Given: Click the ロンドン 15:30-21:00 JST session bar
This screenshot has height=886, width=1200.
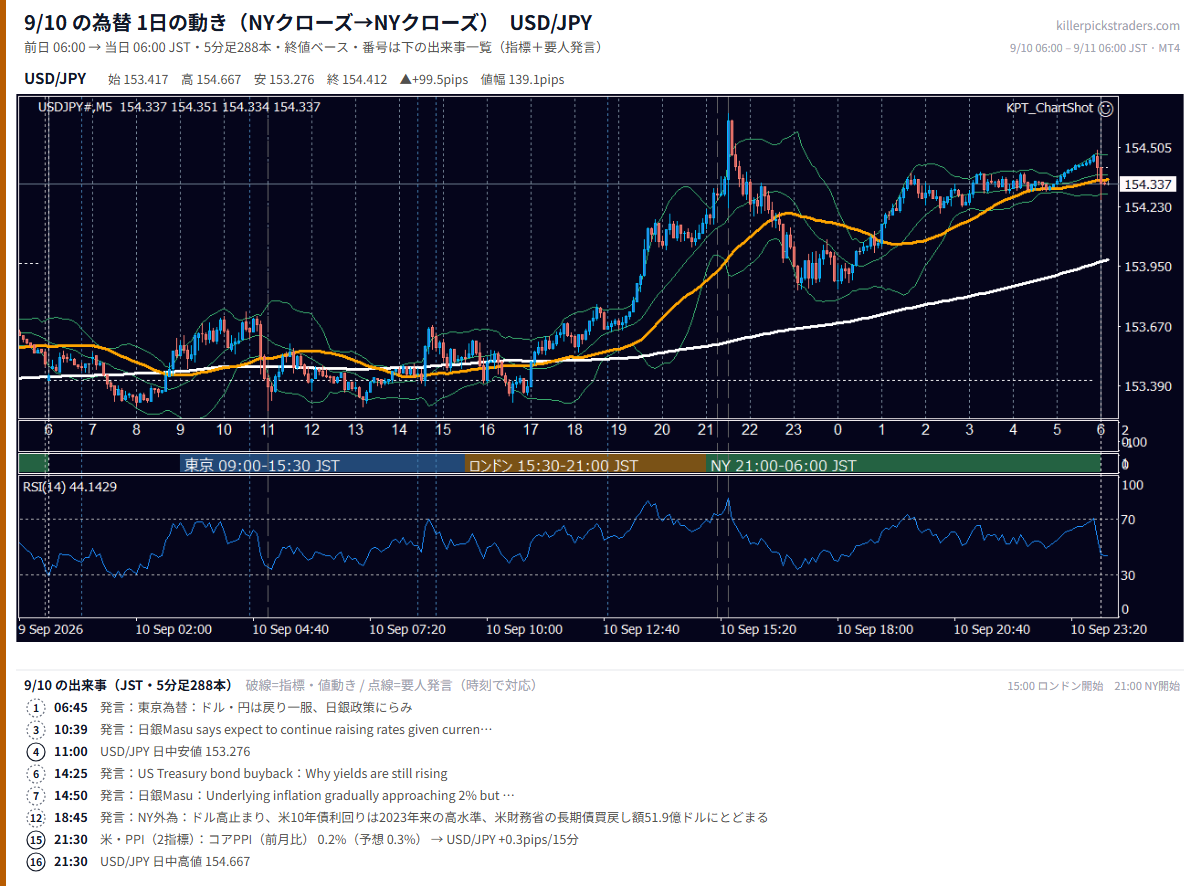Looking at the screenshot, I should (586, 465).
